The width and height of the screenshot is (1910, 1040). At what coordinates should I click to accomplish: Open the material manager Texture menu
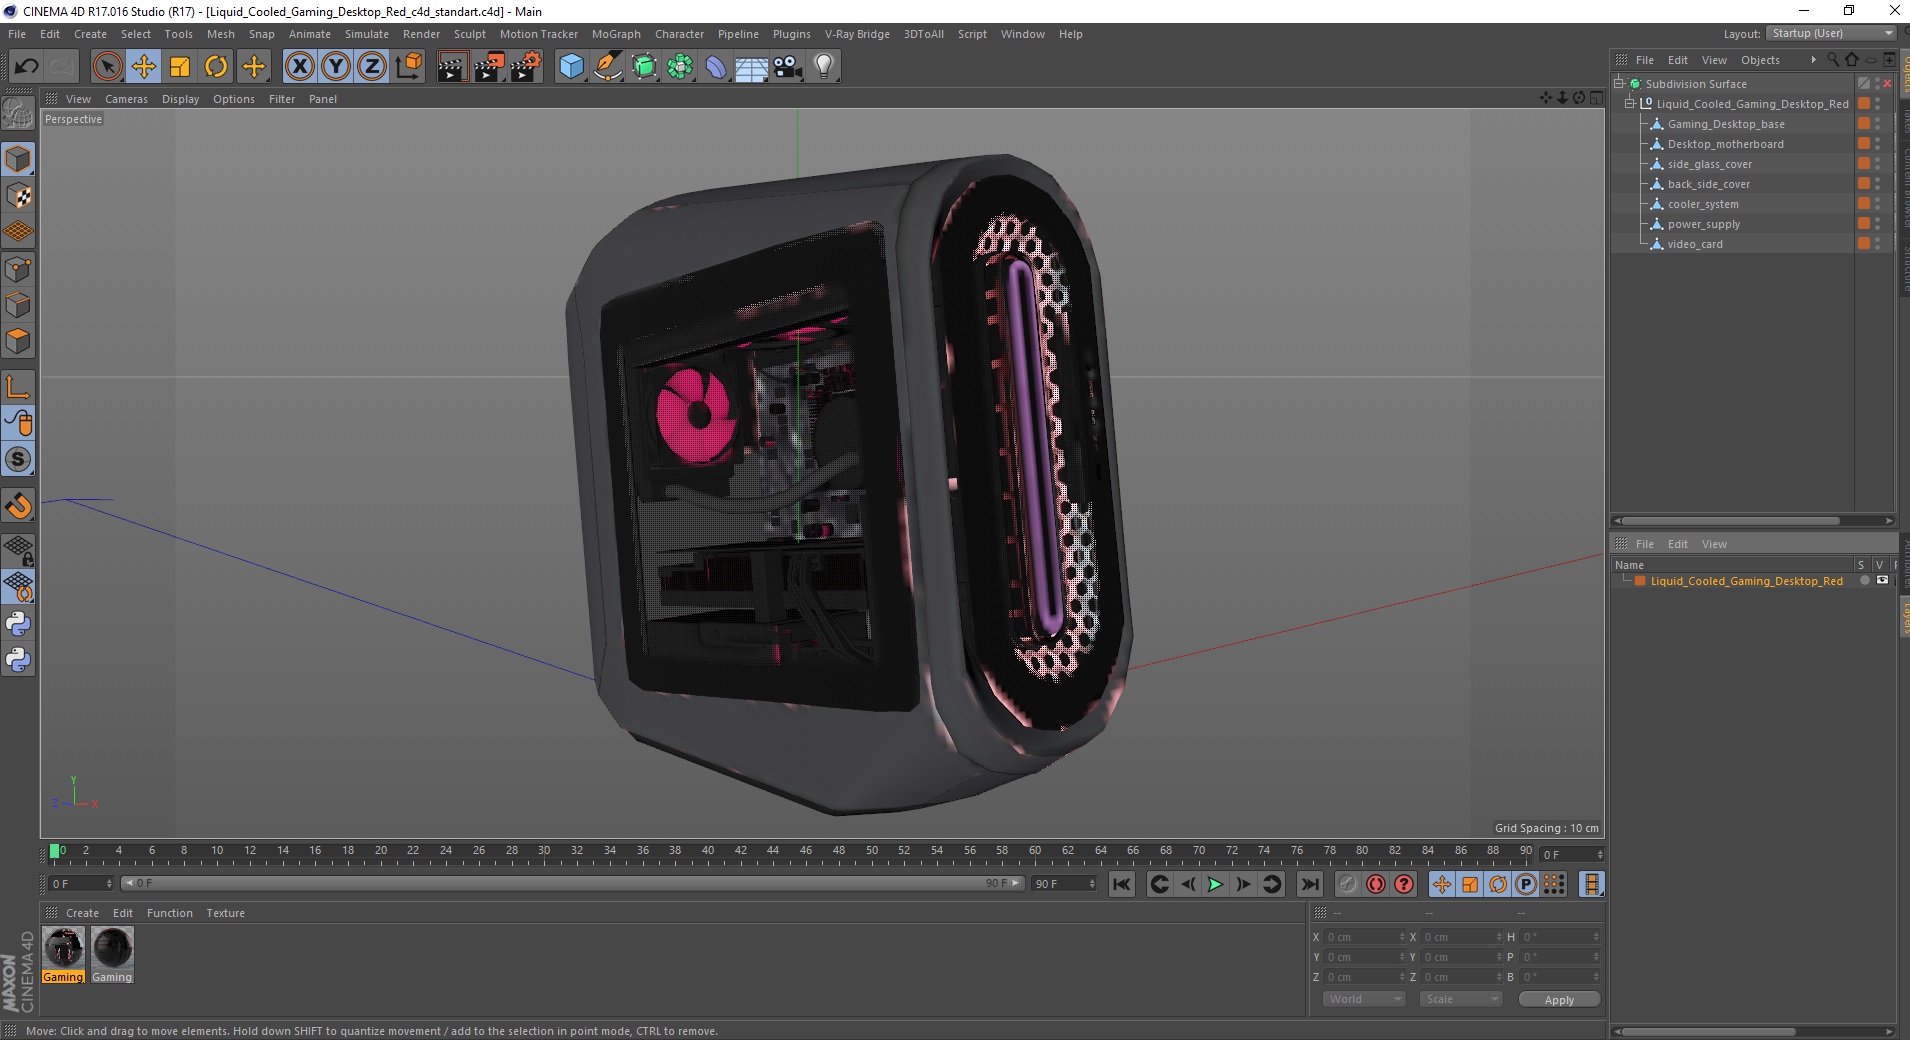[x=225, y=913]
